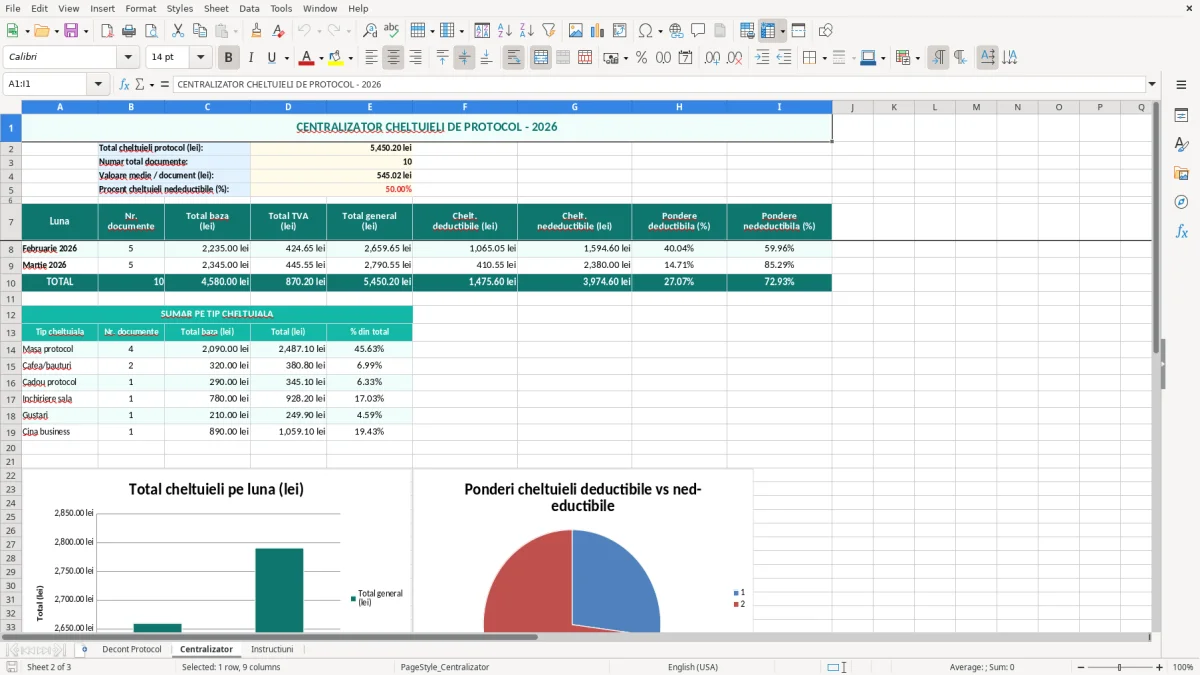Expand the formula bar dropdown
This screenshot has width=1200, height=675.
pyautogui.click(x=1152, y=85)
